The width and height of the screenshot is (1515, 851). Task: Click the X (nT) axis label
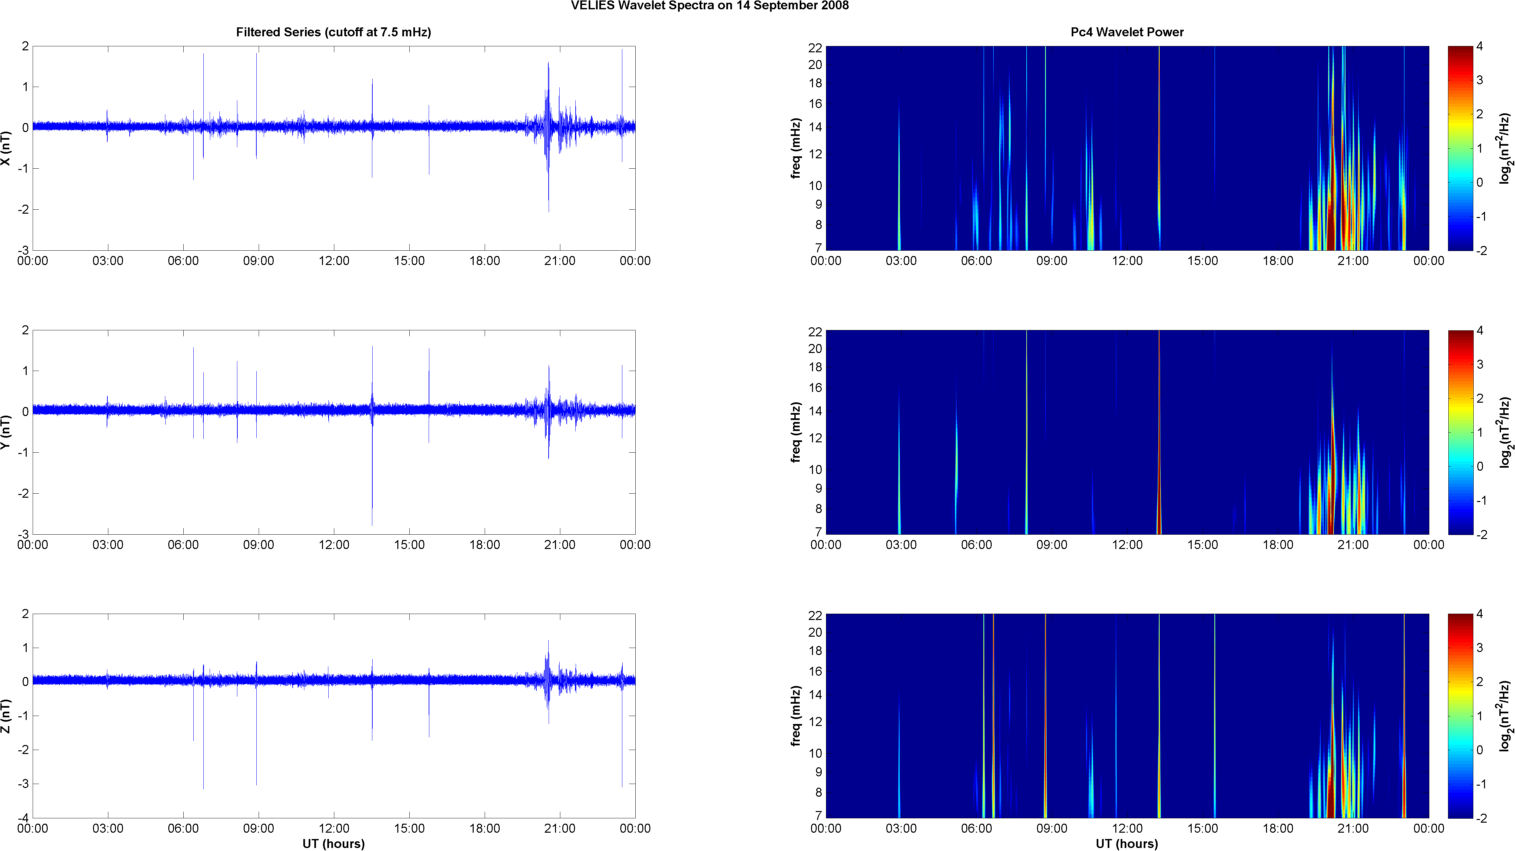pyautogui.click(x=6, y=148)
